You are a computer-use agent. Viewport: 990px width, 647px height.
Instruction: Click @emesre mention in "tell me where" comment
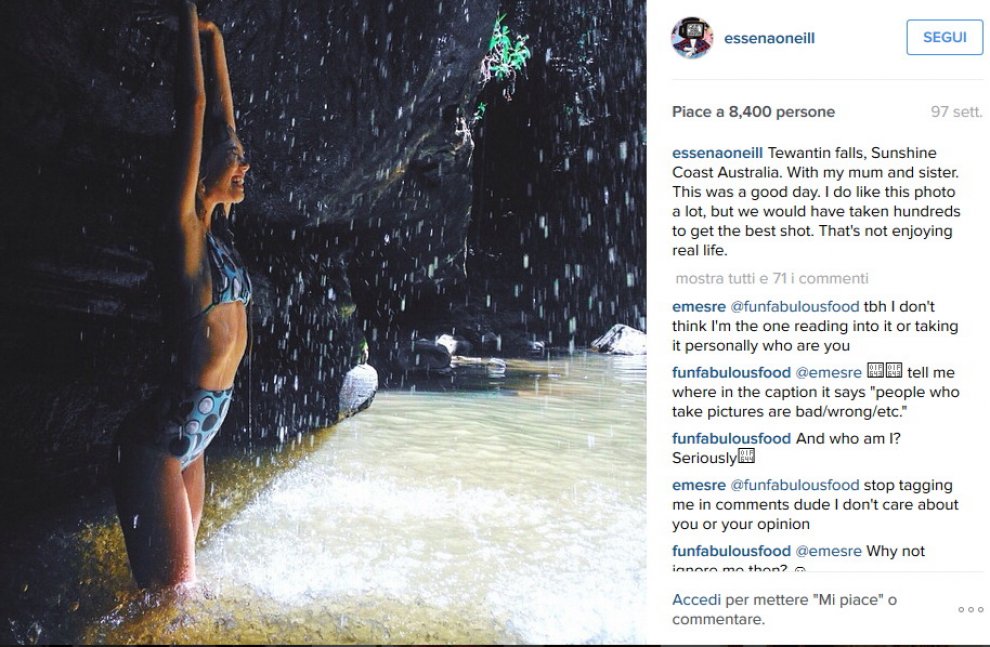coord(830,373)
